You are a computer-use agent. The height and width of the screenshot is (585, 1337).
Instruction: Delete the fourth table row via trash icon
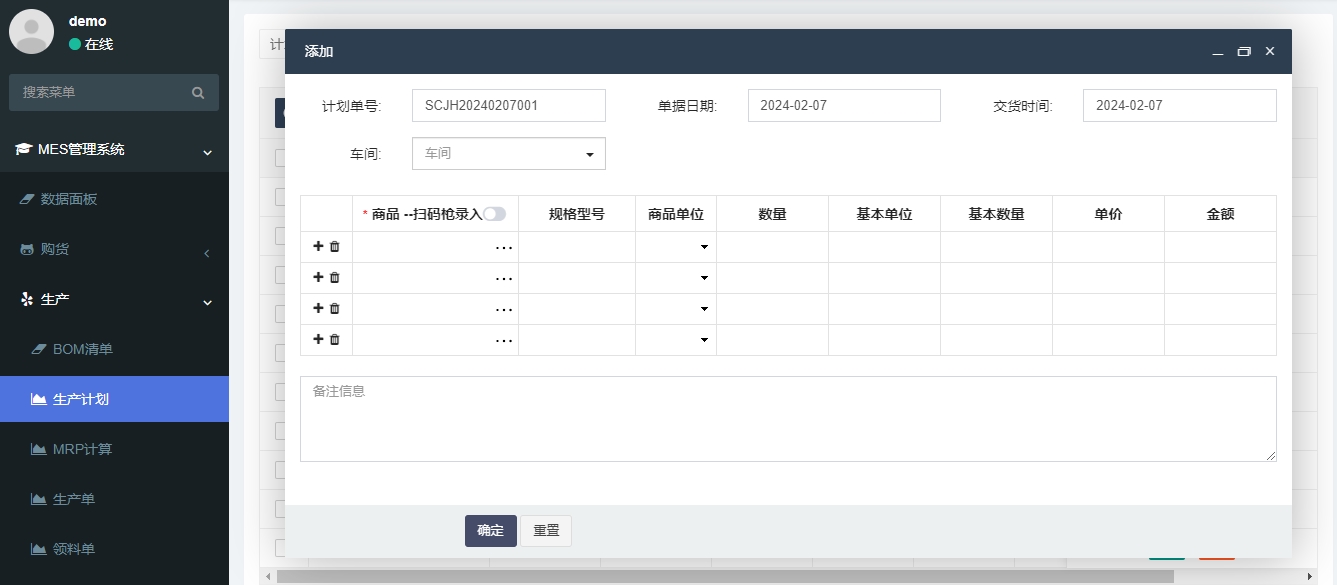335,339
